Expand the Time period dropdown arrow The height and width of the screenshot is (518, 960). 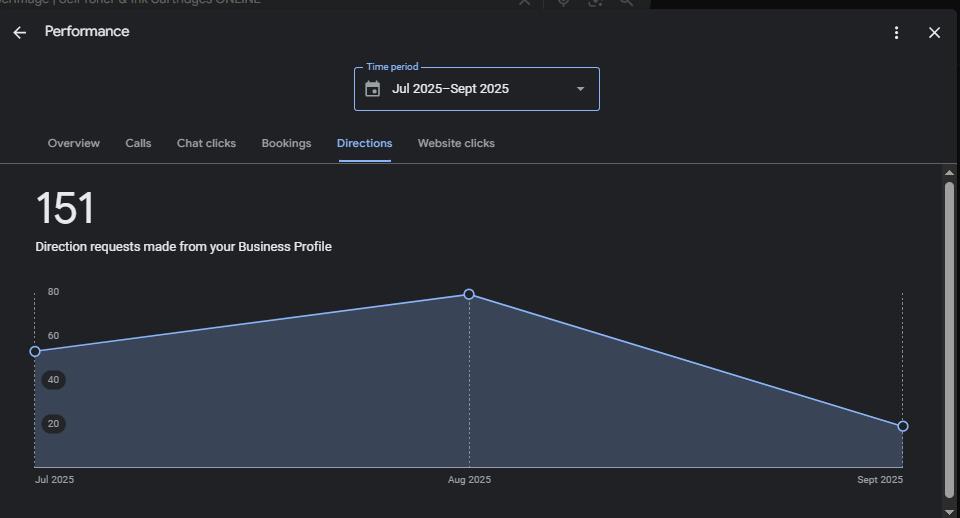pos(580,89)
